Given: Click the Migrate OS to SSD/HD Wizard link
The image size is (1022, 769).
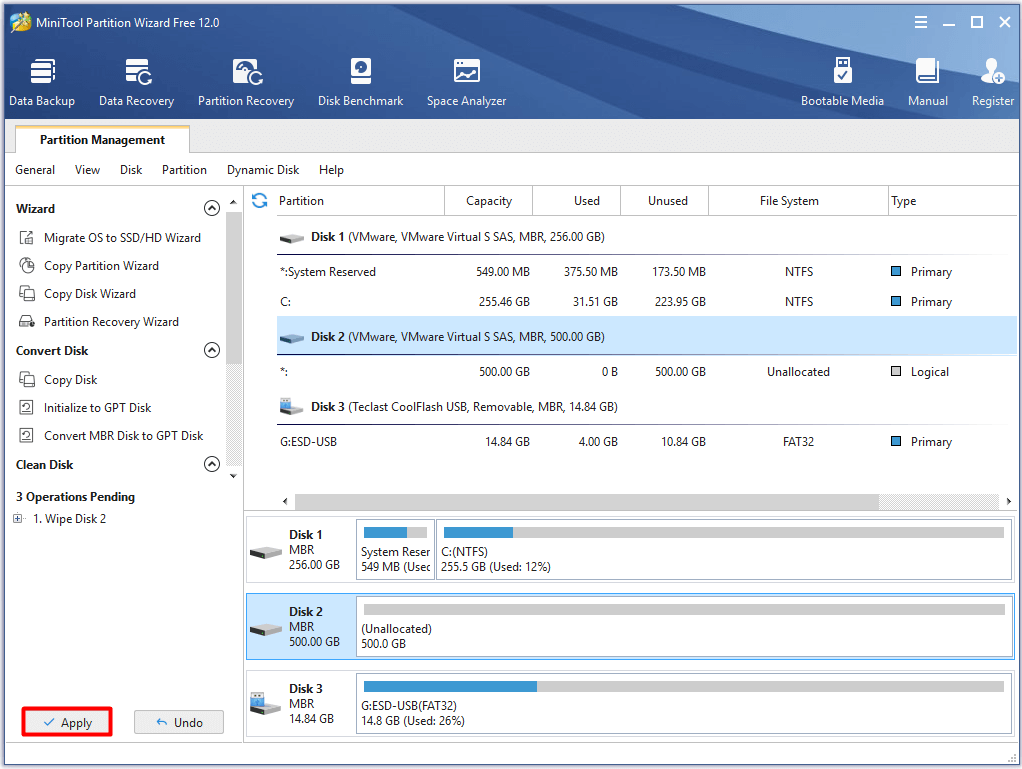Looking at the screenshot, I should [123, 238].
